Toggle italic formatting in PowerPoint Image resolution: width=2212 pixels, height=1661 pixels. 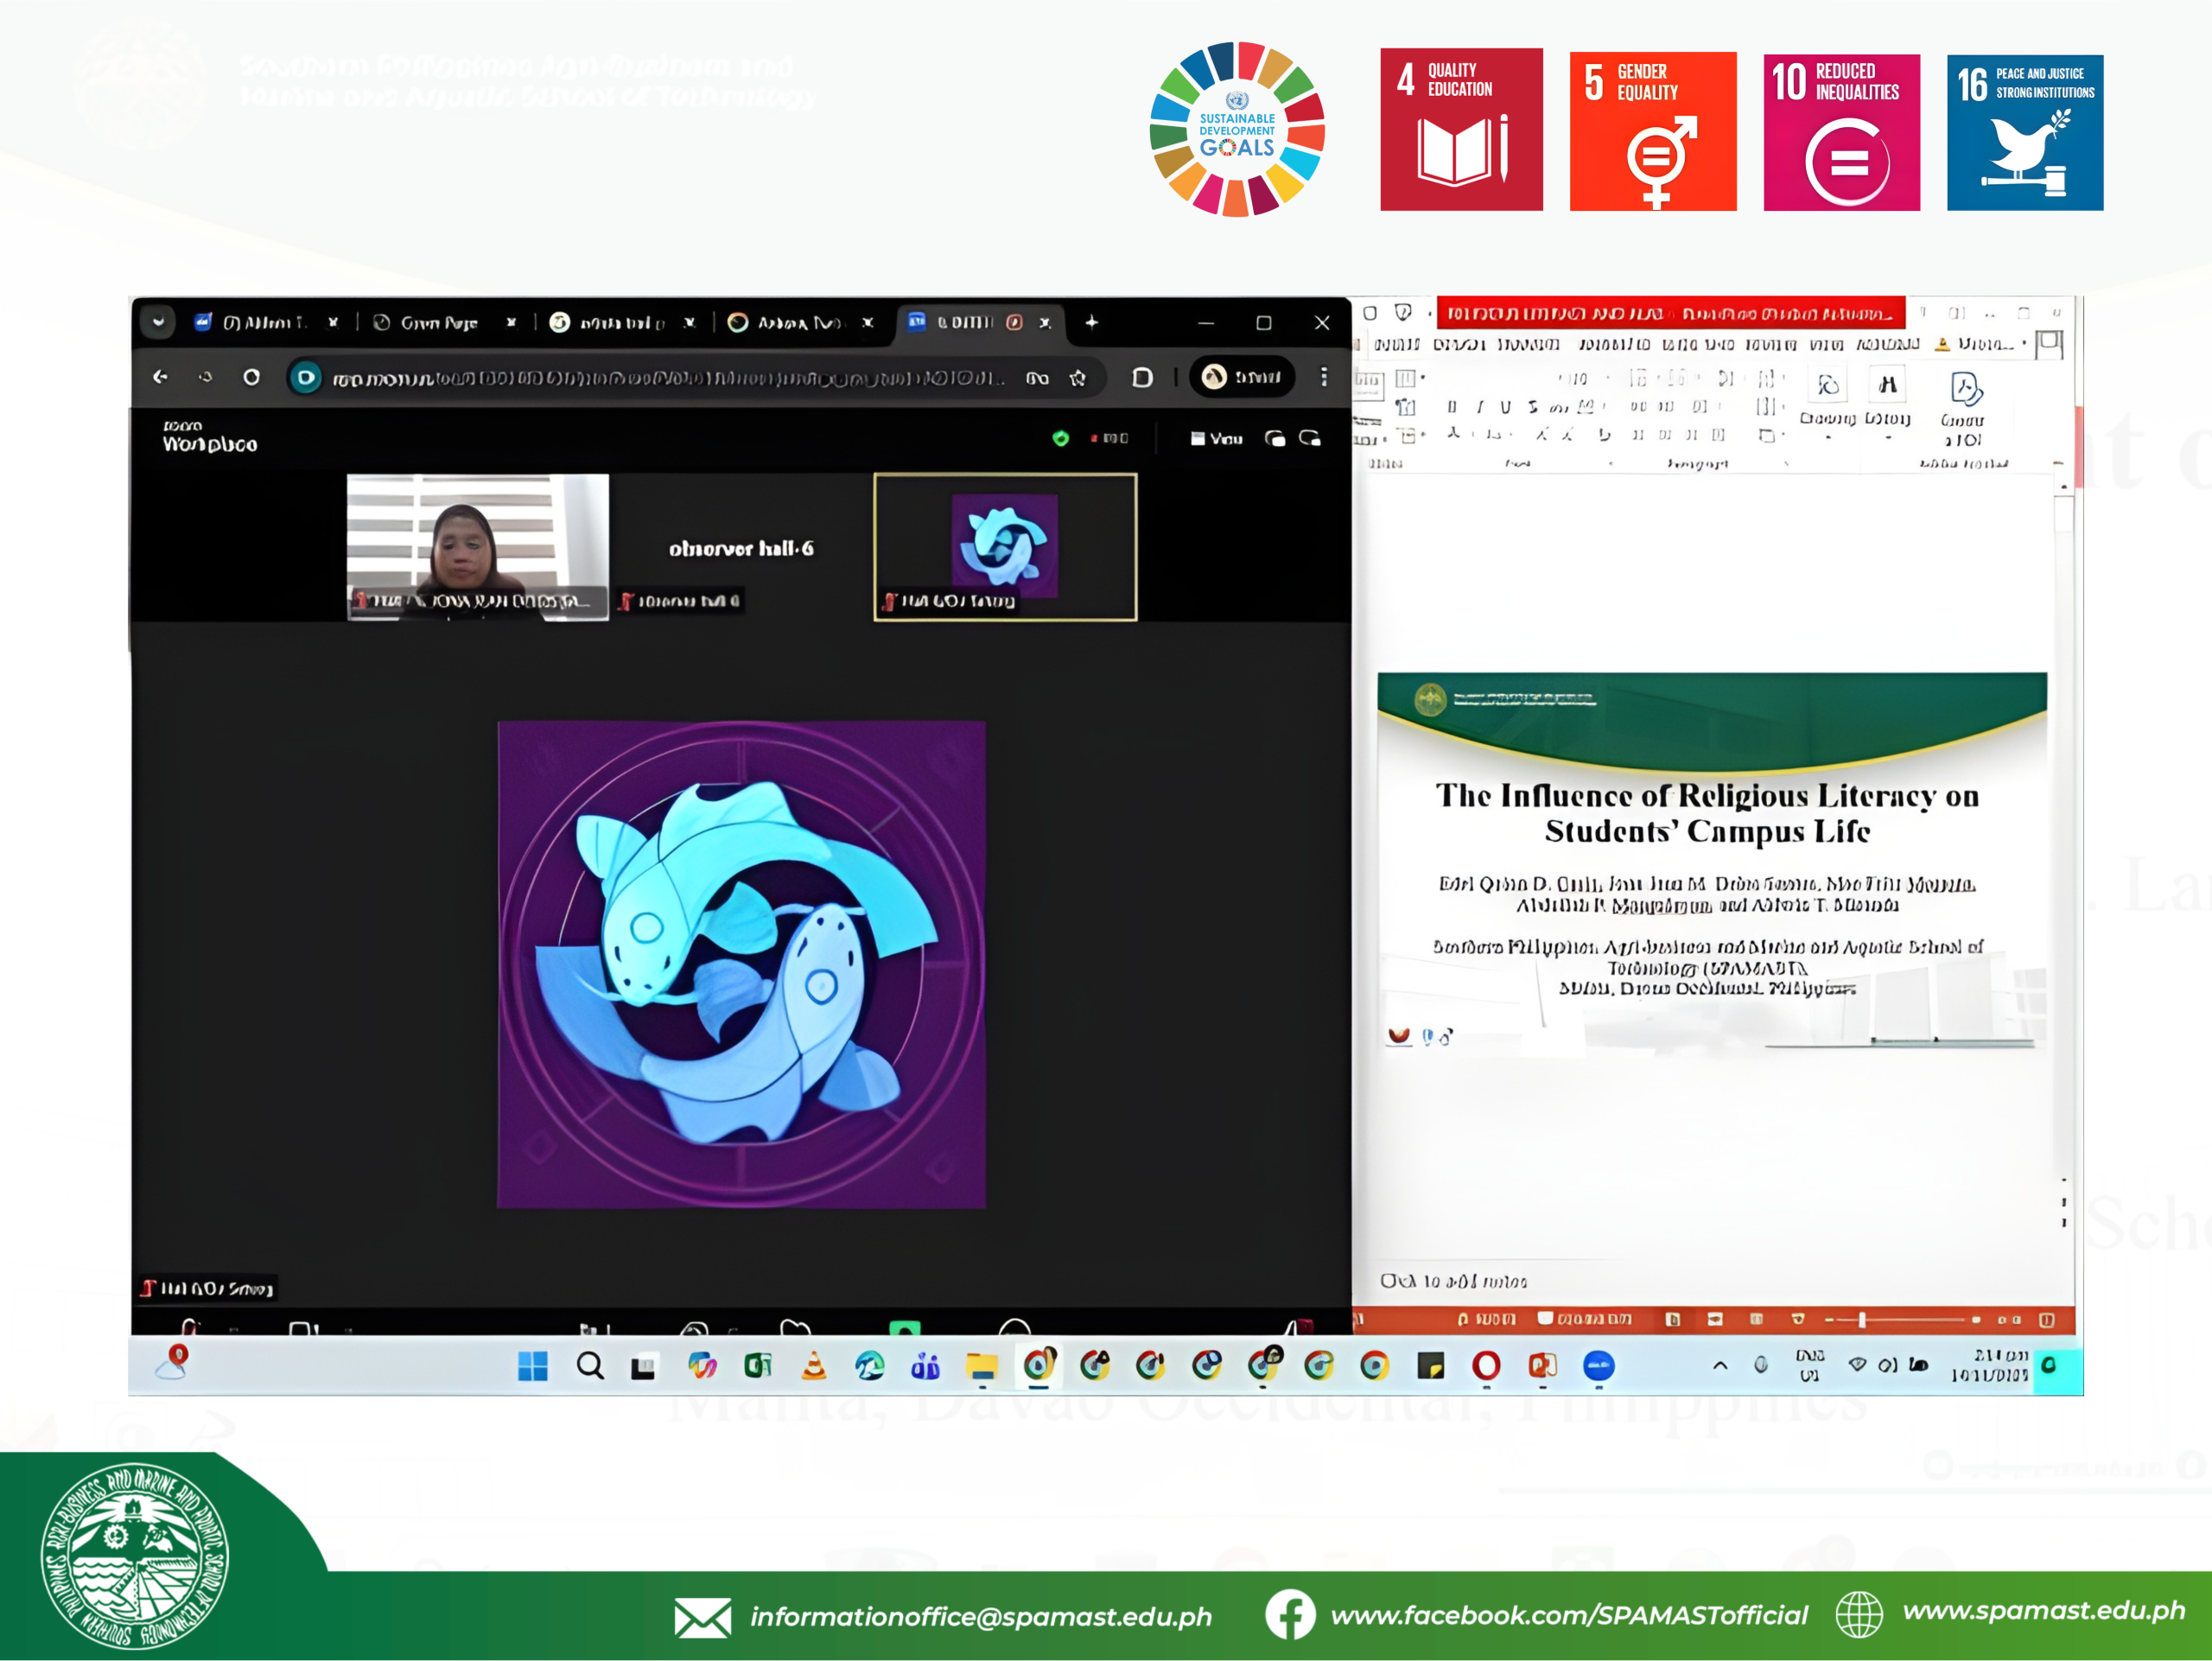[x=1479, y=407]
